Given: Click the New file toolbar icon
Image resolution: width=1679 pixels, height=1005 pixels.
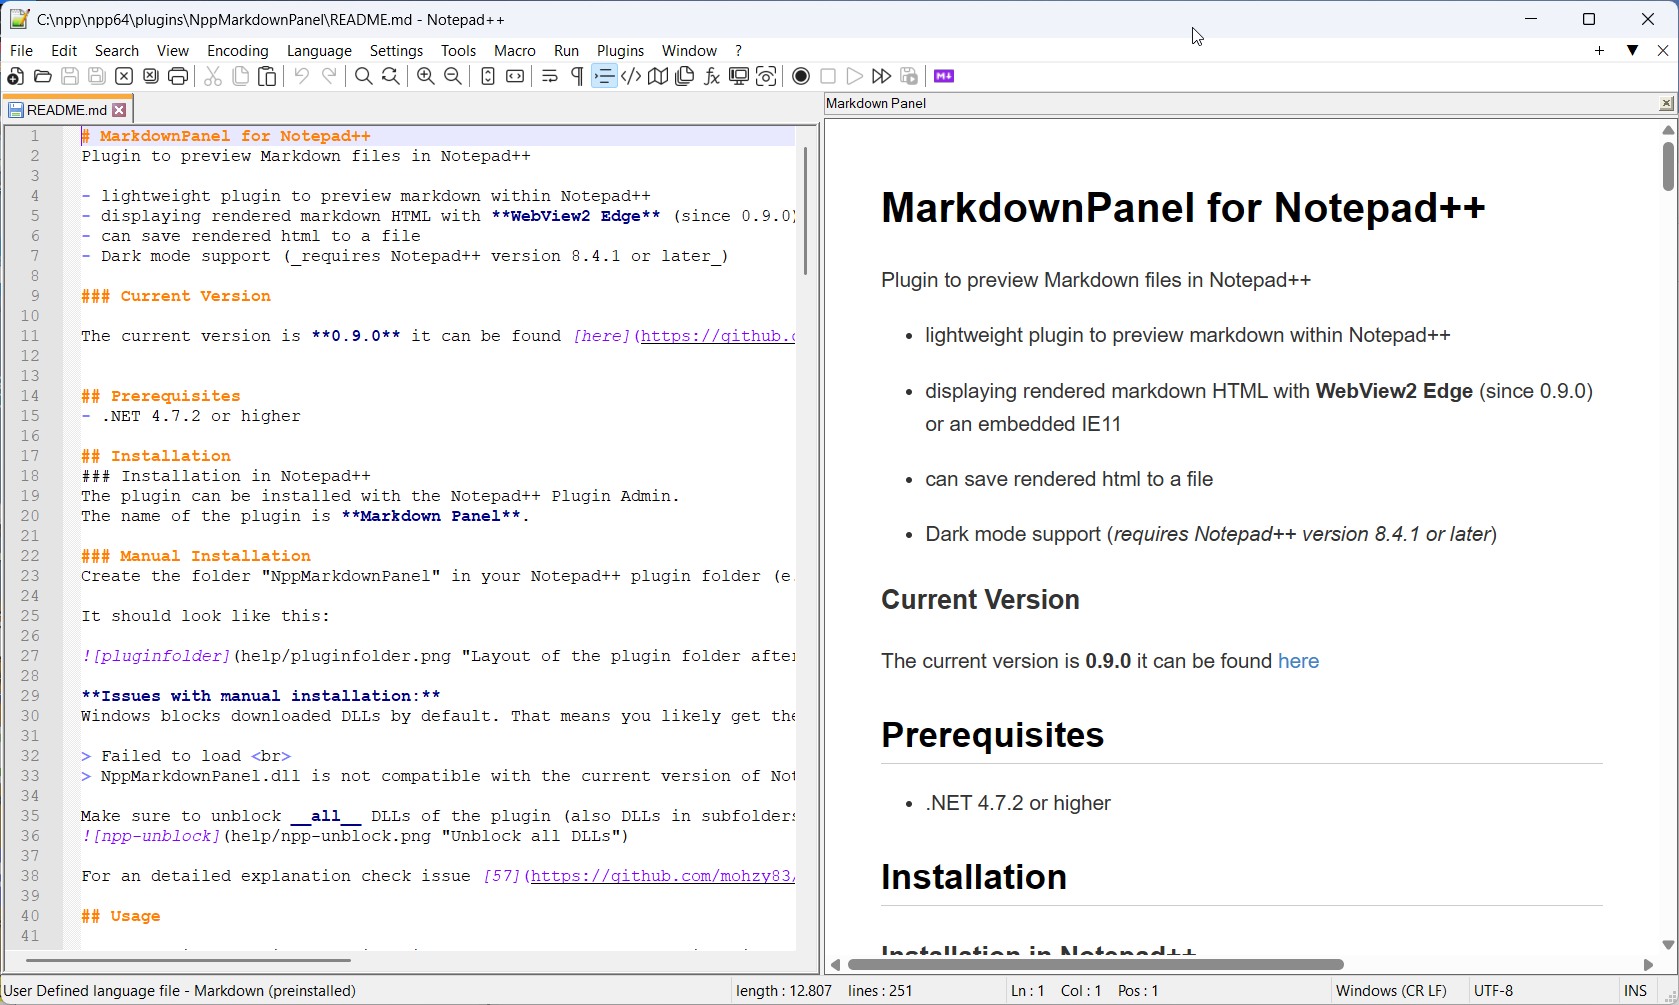Looking at the screenshot, I should tap(15, 76).
